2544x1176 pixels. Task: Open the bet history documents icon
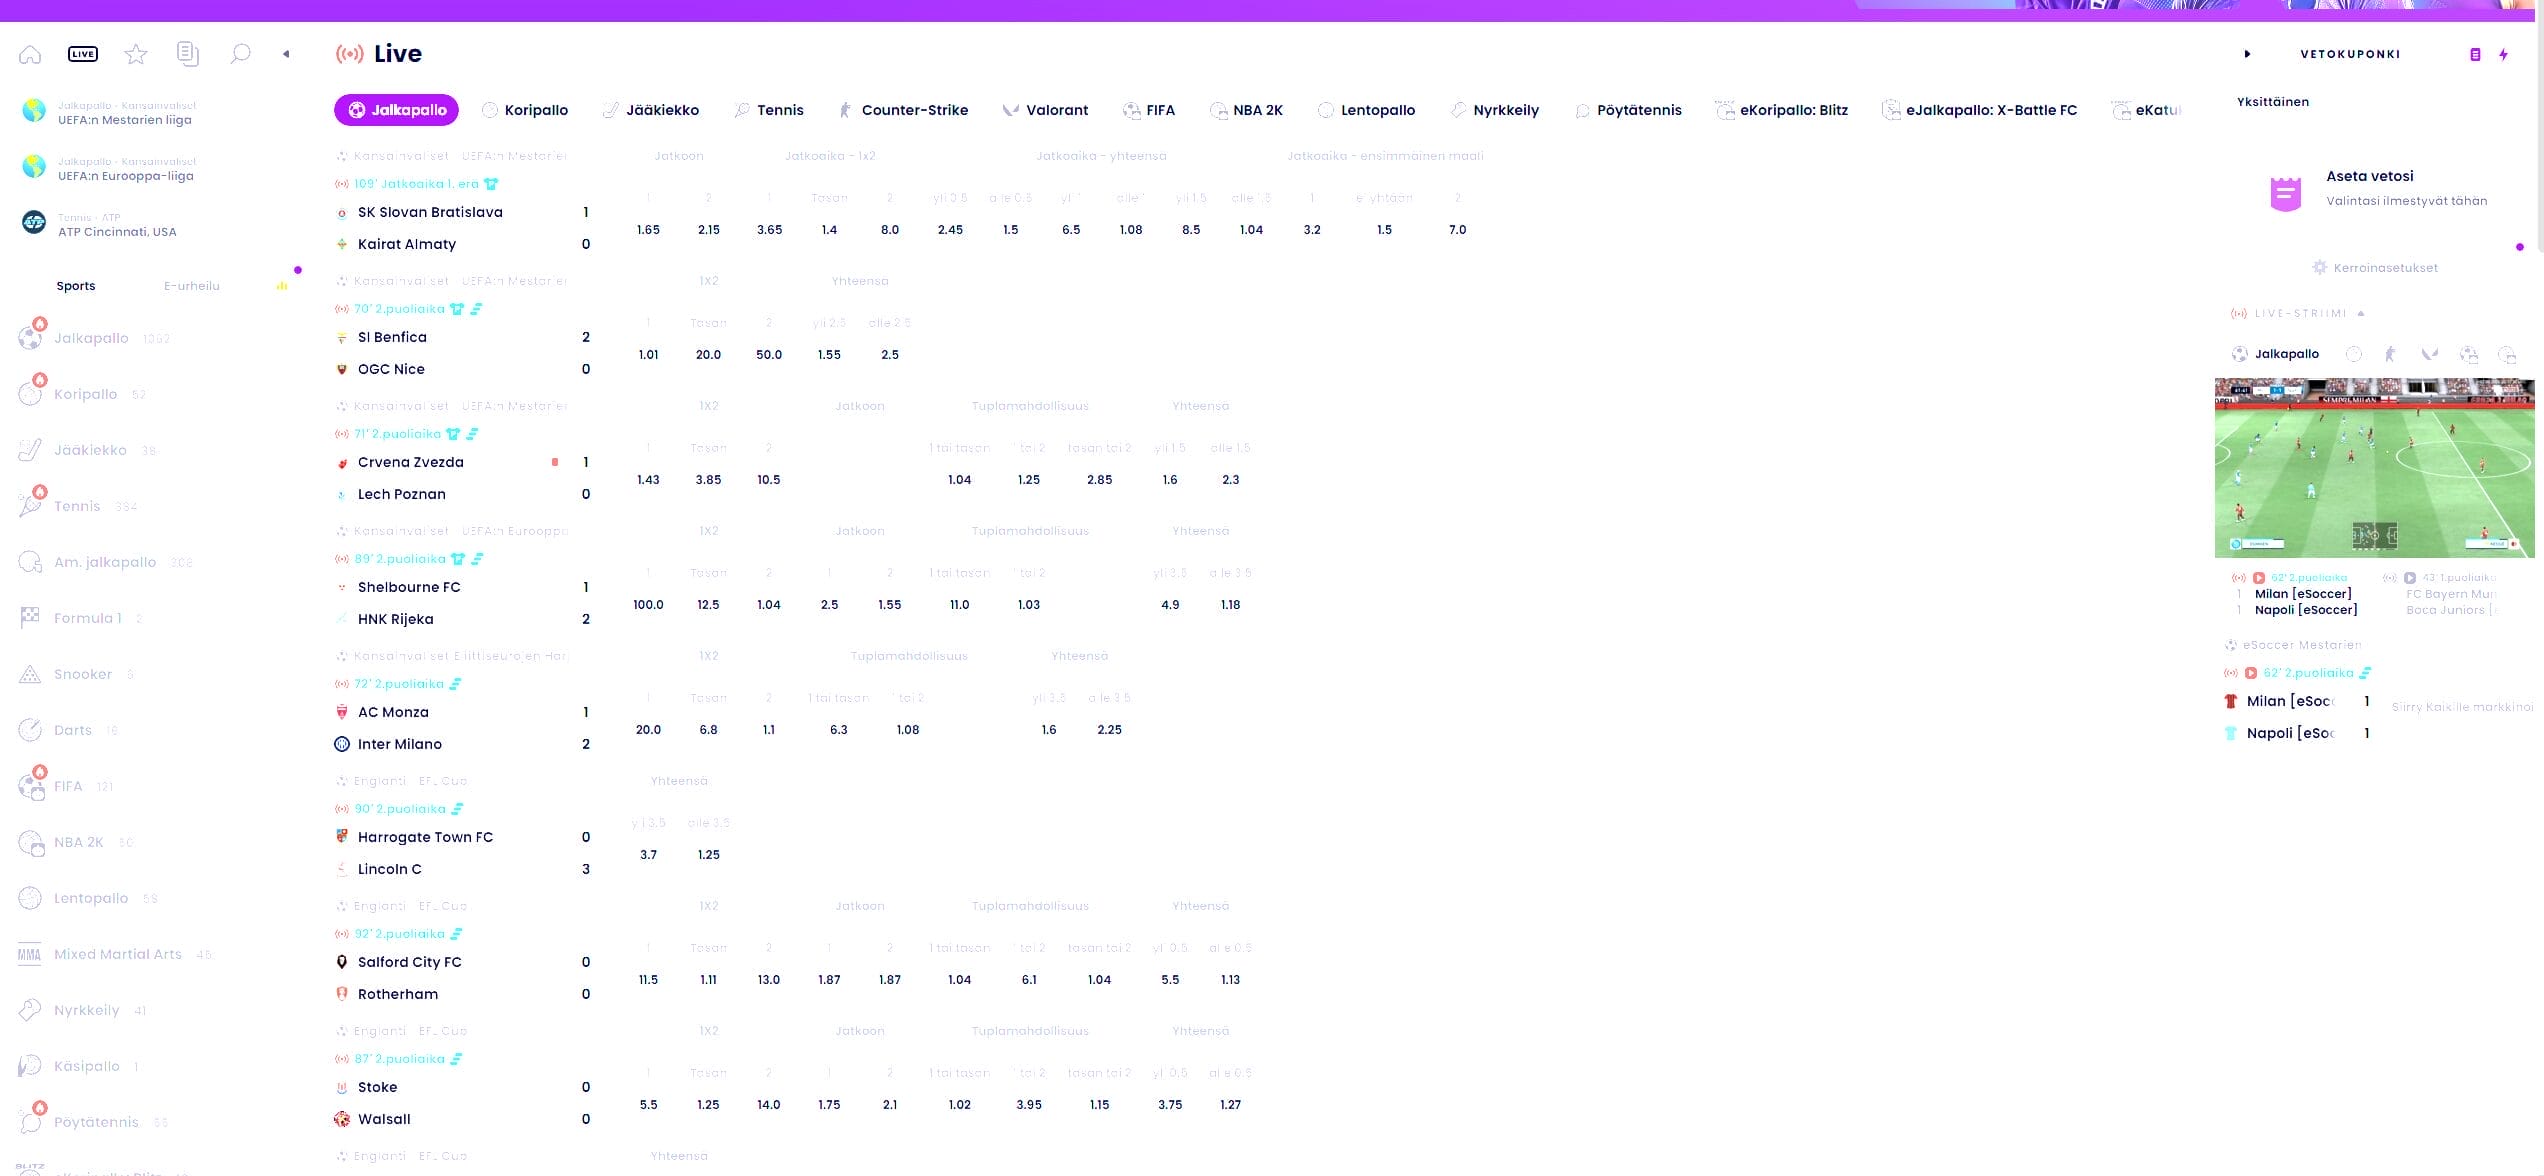pyautogui.click(x=187, y=54)
